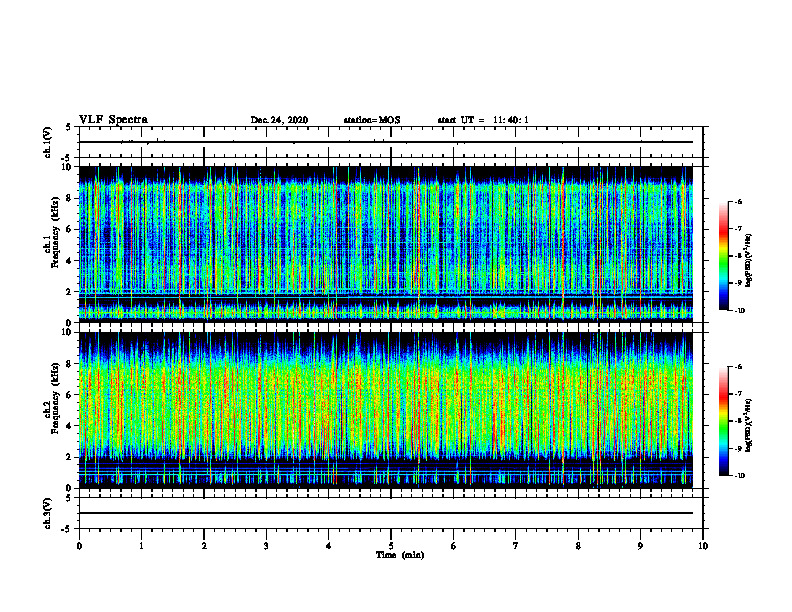Select the ch.1 color bar "log(PSD)" label
This screenshot has height=612, width=792.
(749, 261)
